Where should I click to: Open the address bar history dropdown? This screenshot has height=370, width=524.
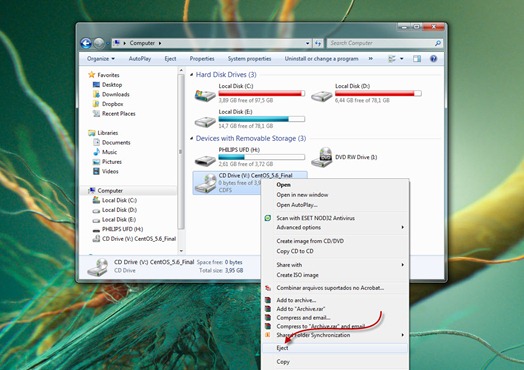pyautogui.click(x=307, y=43)
